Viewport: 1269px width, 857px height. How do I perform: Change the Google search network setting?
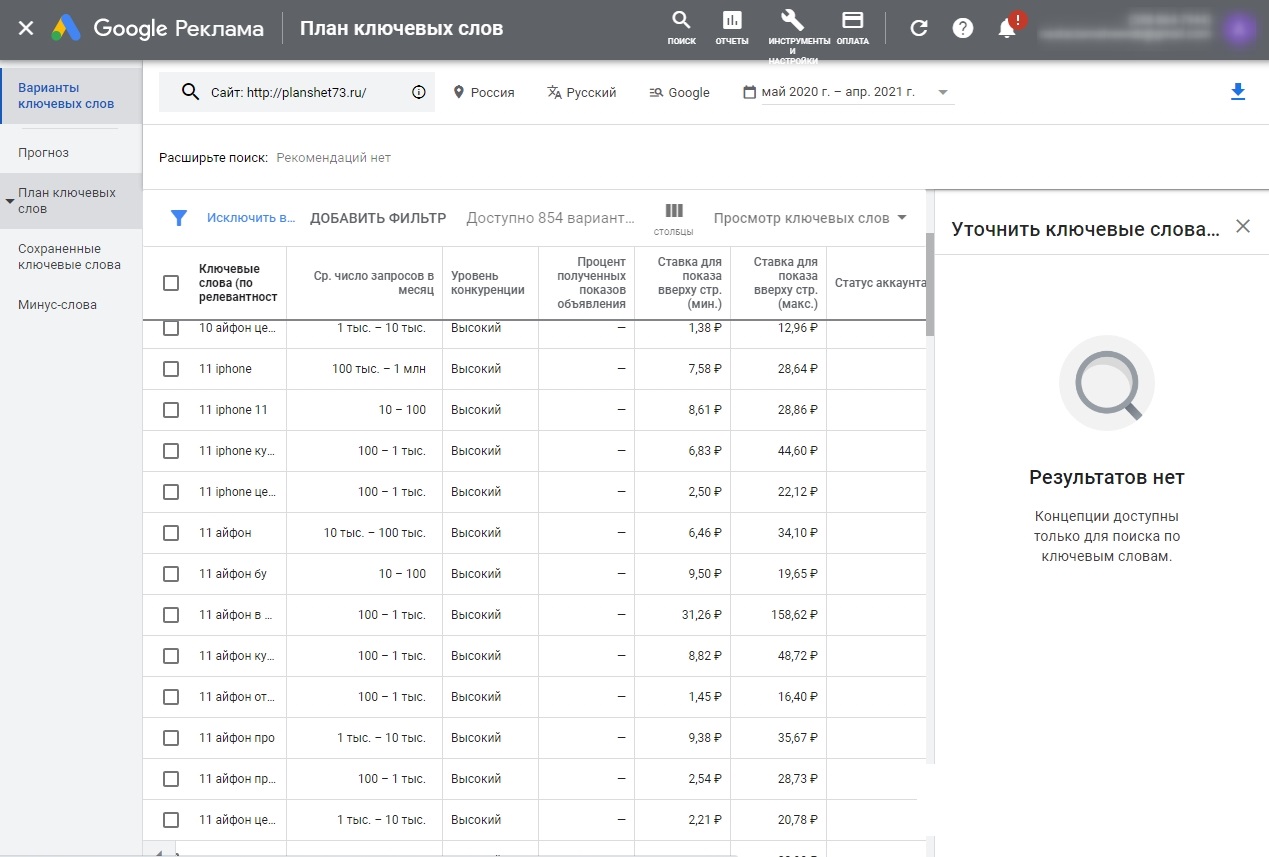[679, 92]
